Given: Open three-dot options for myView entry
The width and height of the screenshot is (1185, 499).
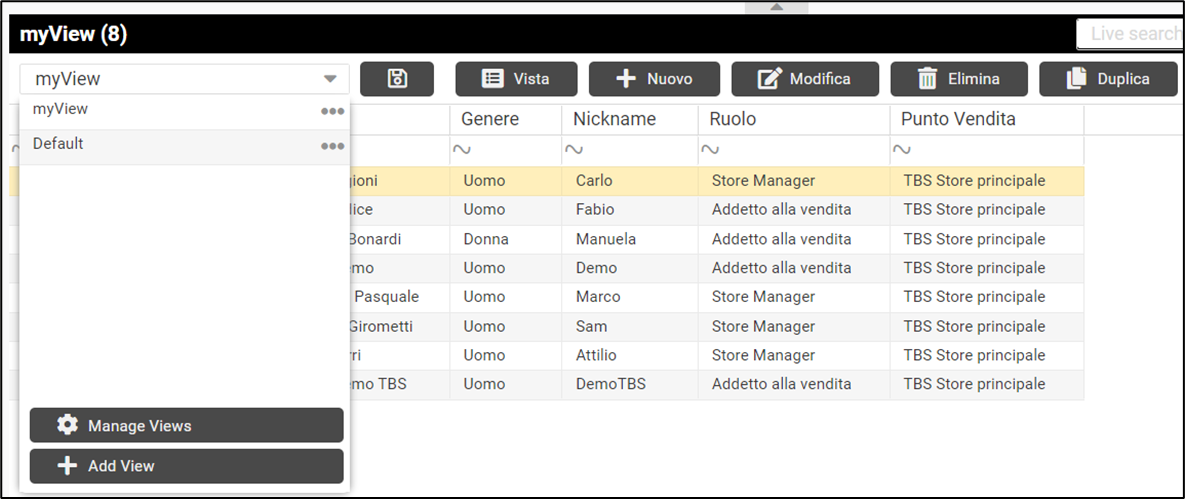Looking at the screenshot, I should click(332, 111).
